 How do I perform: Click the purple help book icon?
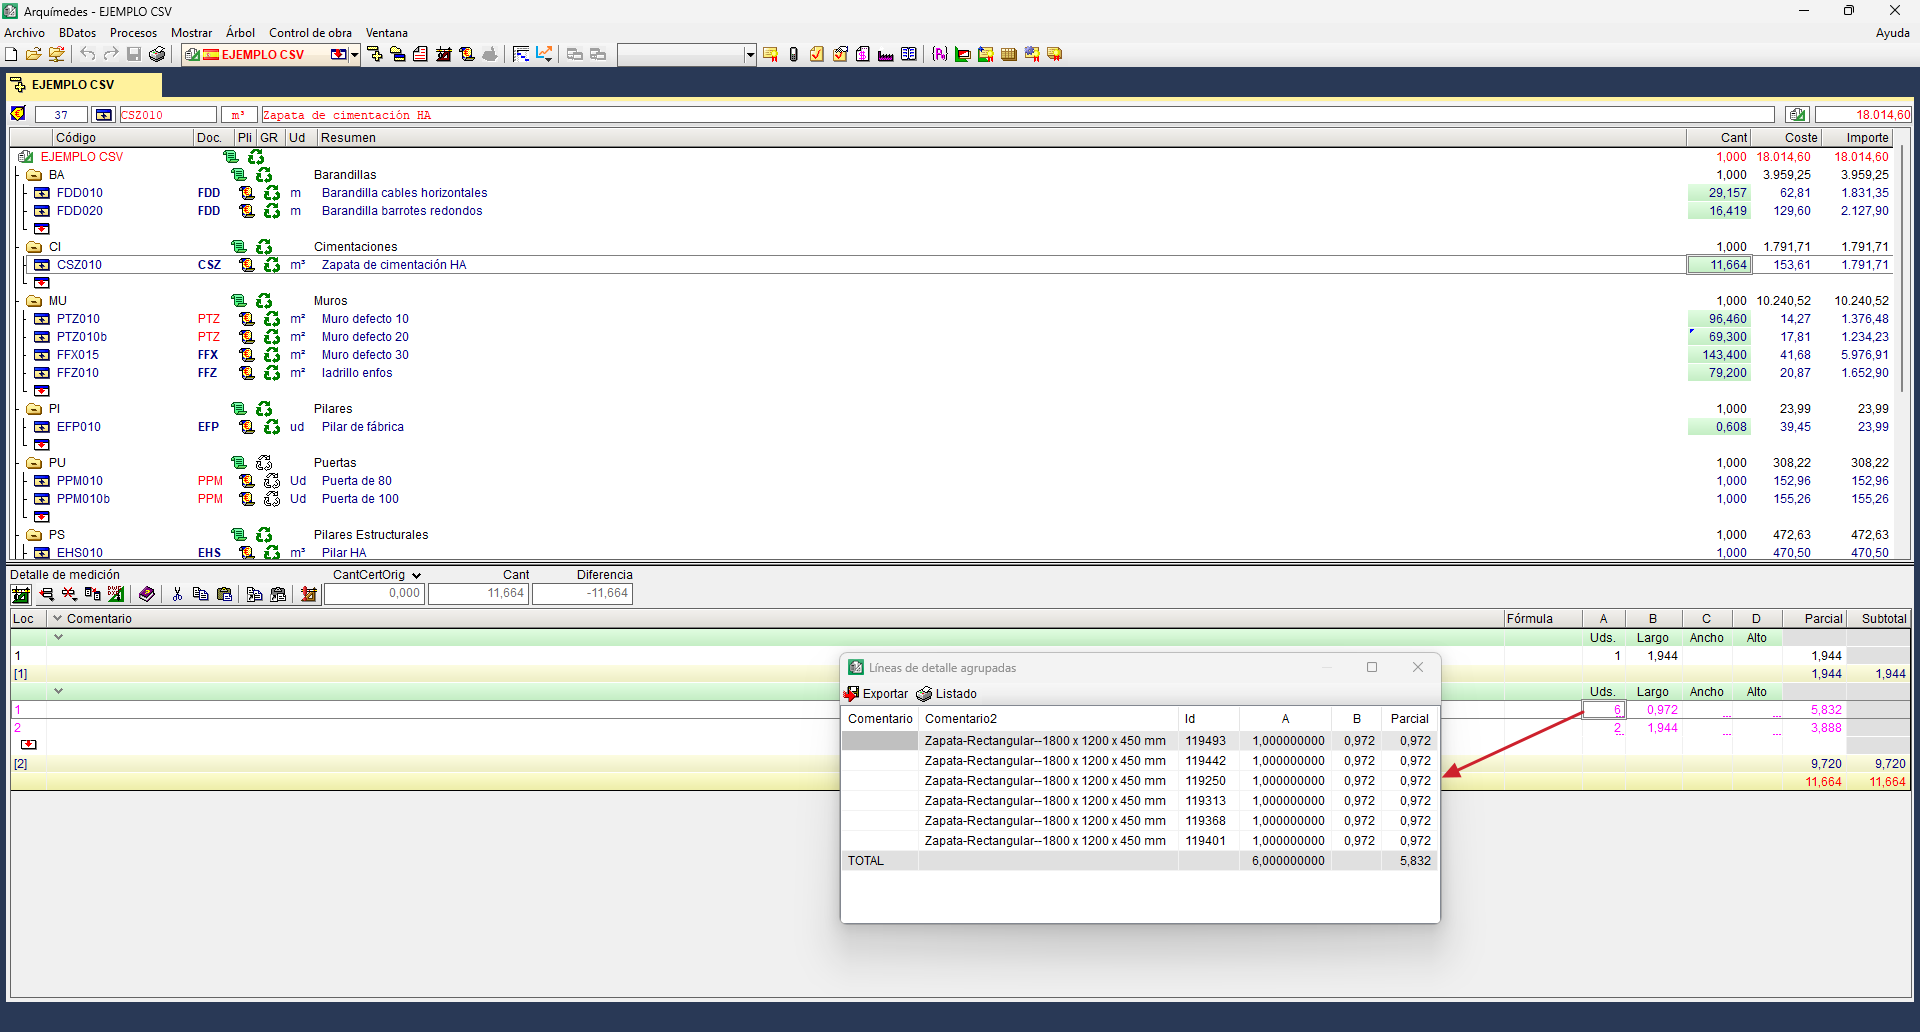pyautogui.click(x=147, y=594)
